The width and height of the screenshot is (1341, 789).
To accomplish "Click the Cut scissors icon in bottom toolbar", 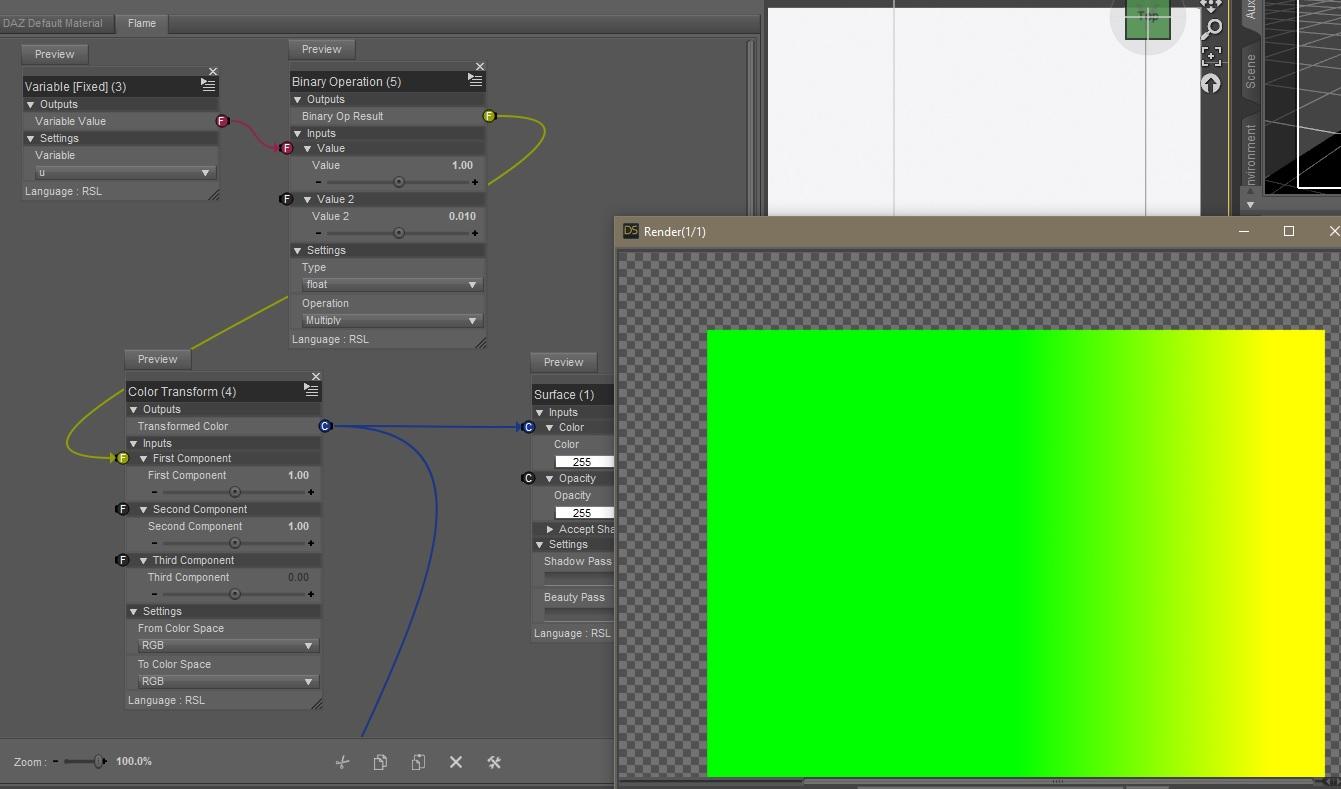I will [342, 762].
